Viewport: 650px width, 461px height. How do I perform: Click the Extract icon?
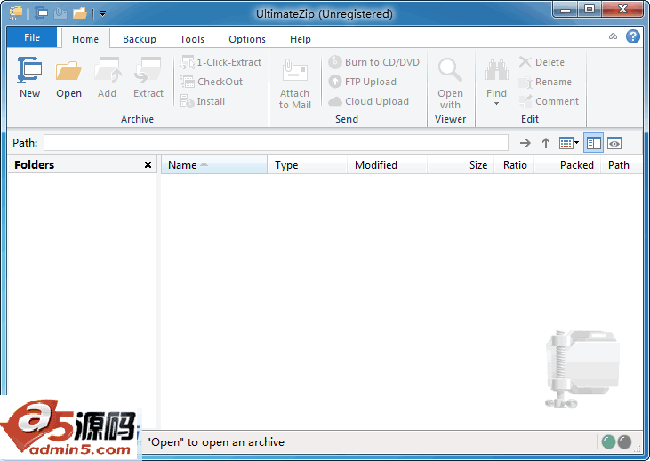click(x=148, y=70)
